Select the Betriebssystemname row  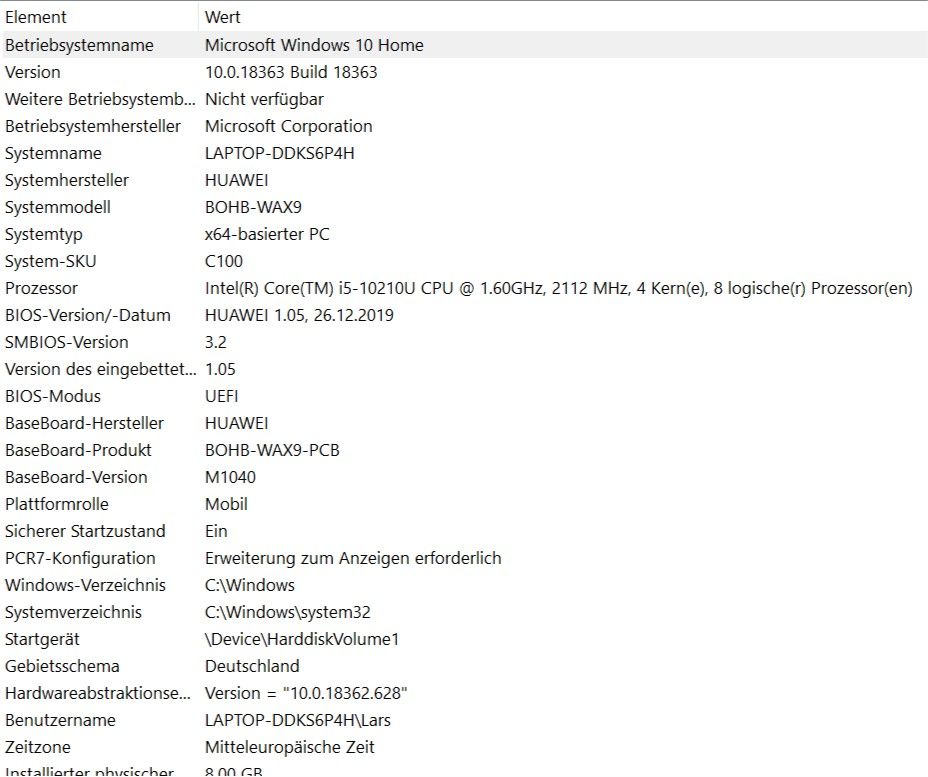tap(464, 45)
